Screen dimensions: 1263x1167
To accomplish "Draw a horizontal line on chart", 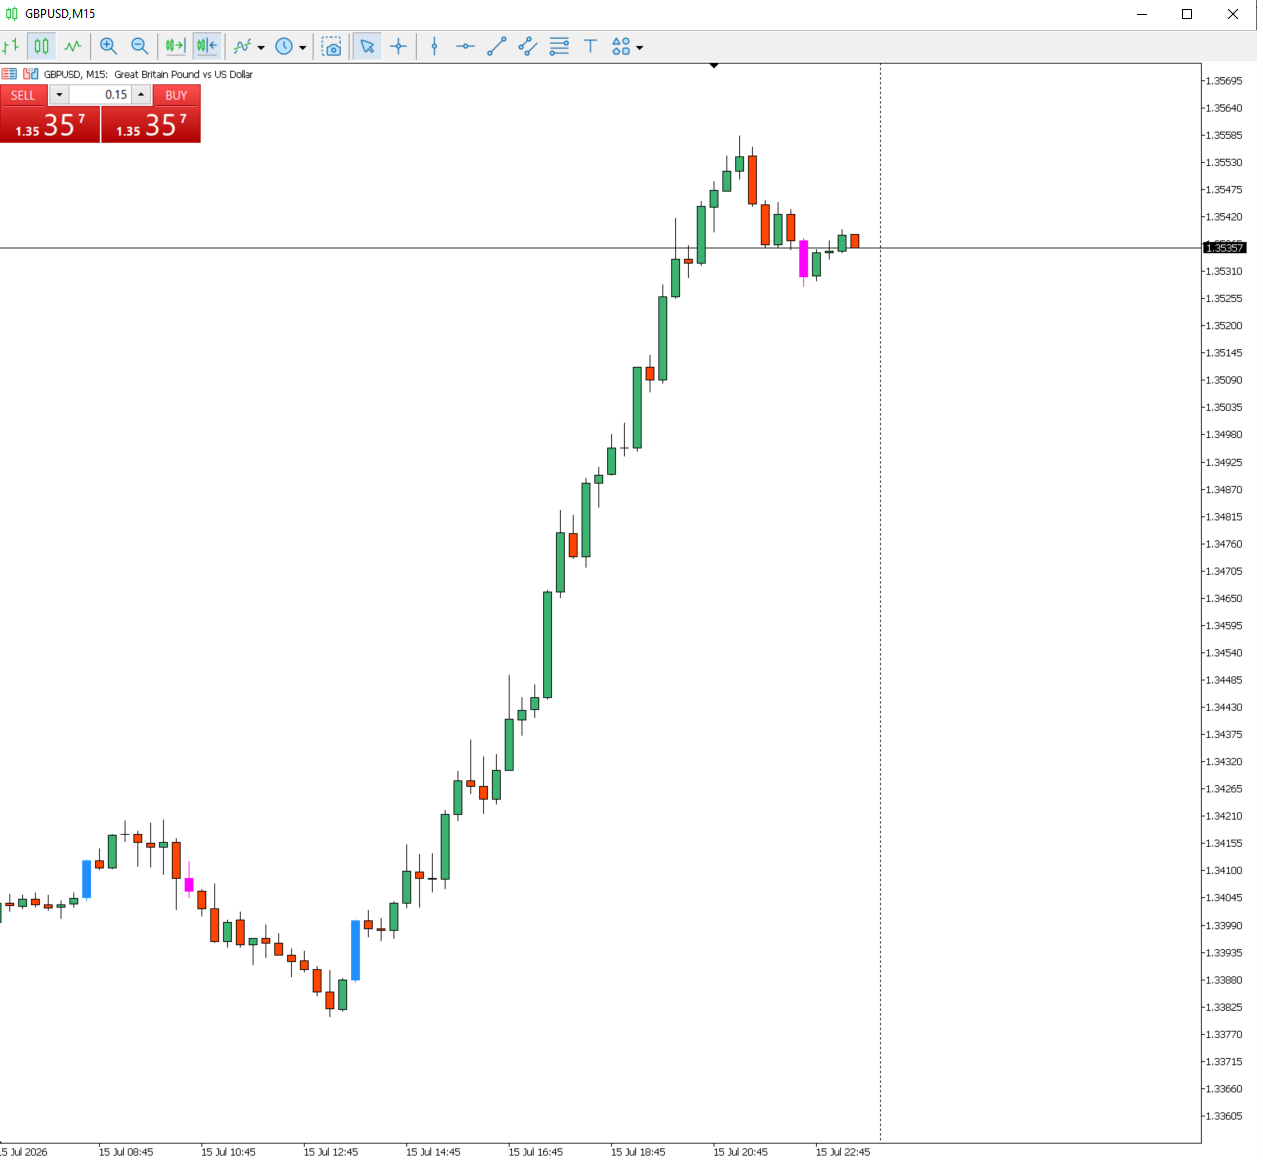I will [x=465, y=46].
